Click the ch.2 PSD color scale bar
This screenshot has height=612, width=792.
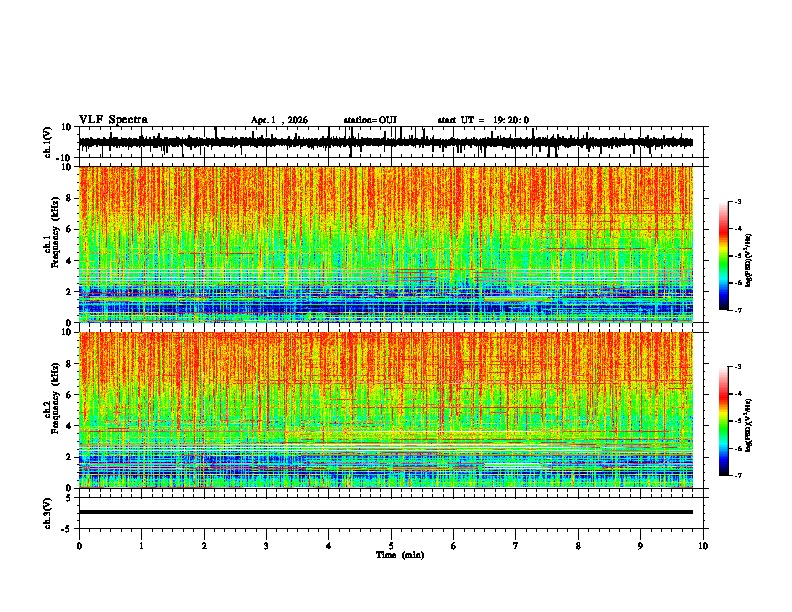724,421
